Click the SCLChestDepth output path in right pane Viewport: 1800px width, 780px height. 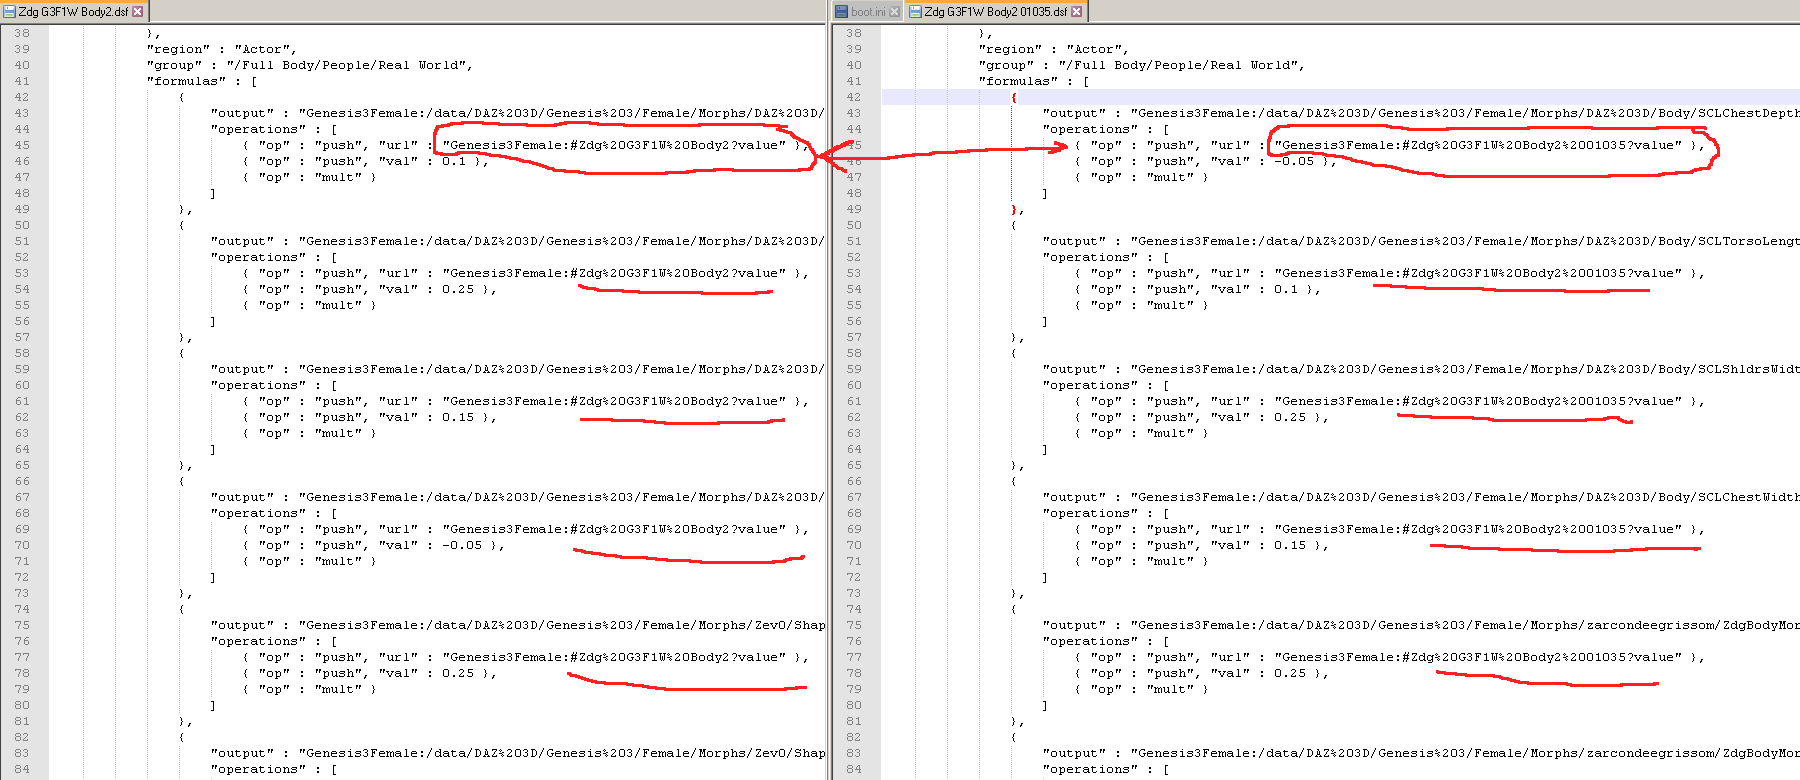pyautogui.click(x=1465, y=113)
